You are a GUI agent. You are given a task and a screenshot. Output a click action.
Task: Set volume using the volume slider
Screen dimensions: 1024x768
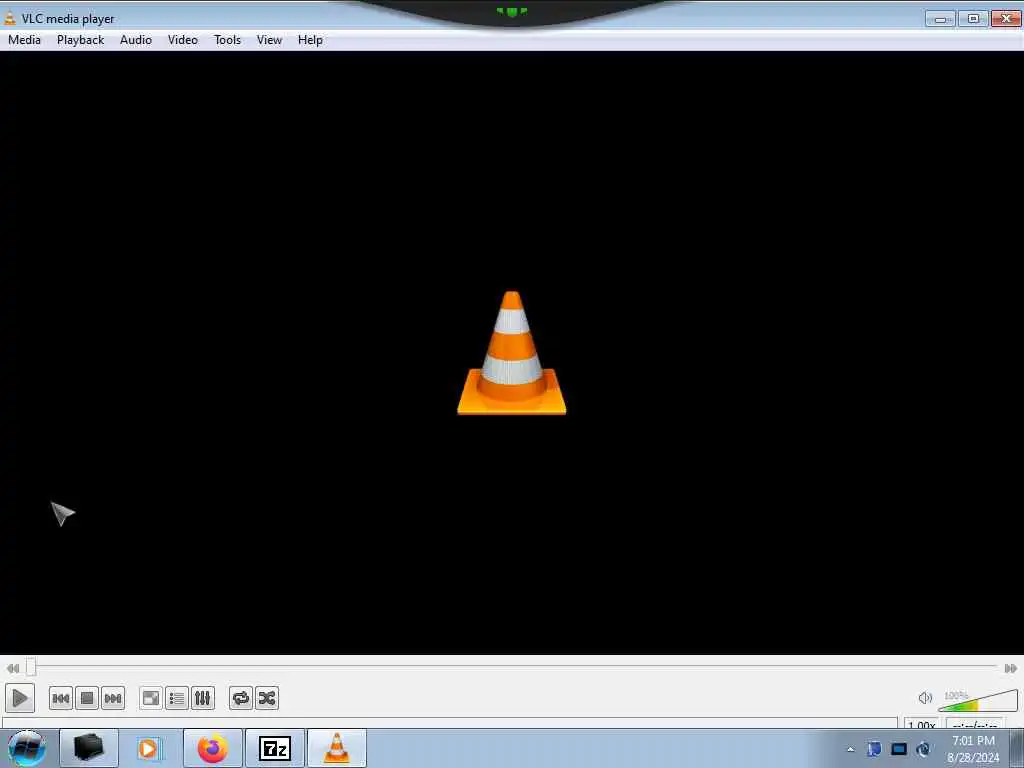pos(978,701)
